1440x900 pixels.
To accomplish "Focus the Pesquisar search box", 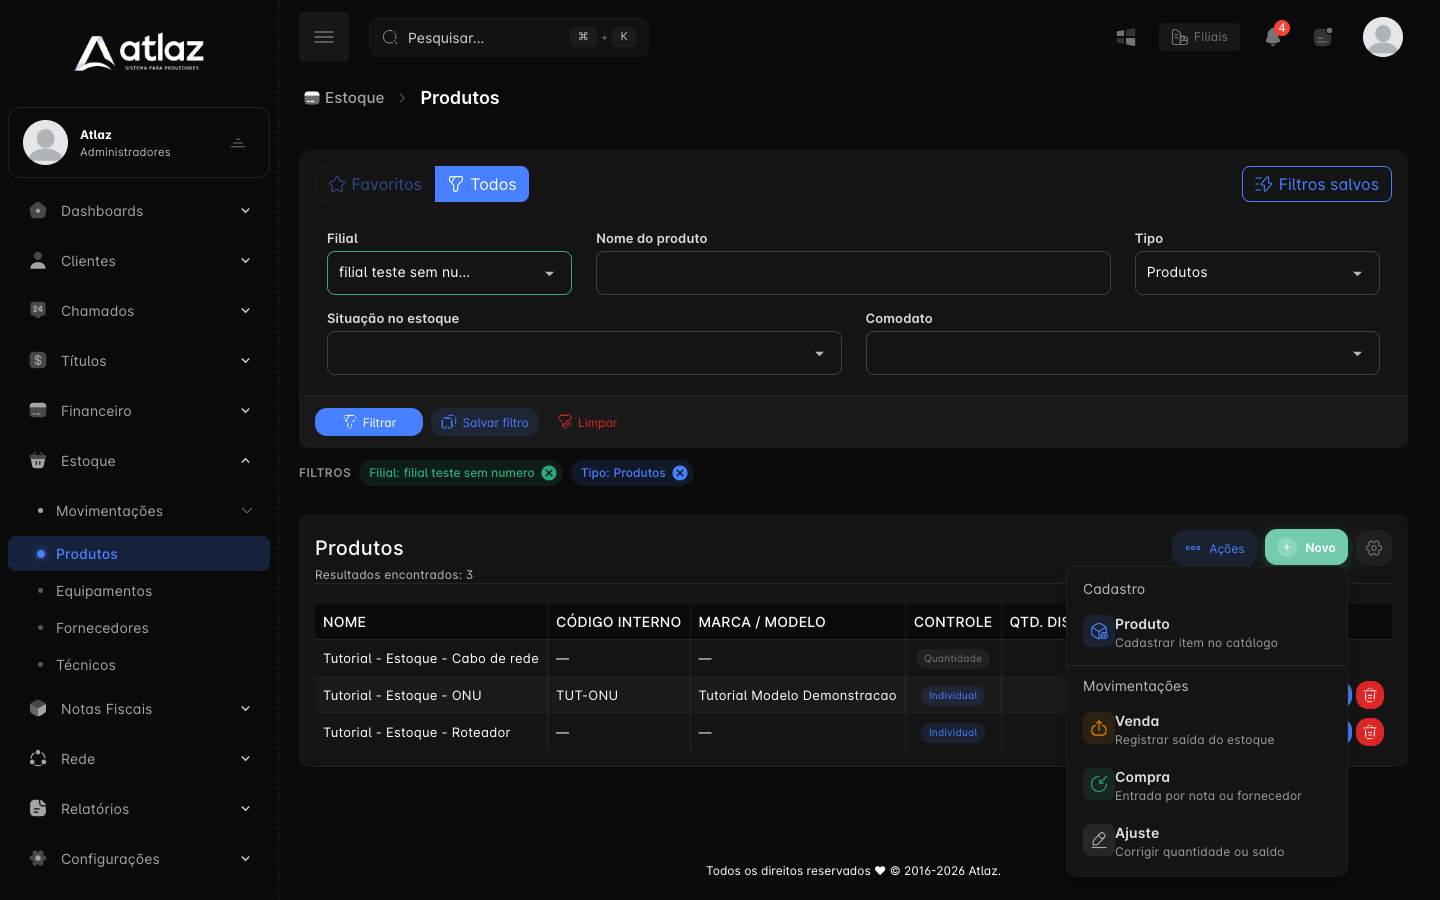I will click(509, 37).
